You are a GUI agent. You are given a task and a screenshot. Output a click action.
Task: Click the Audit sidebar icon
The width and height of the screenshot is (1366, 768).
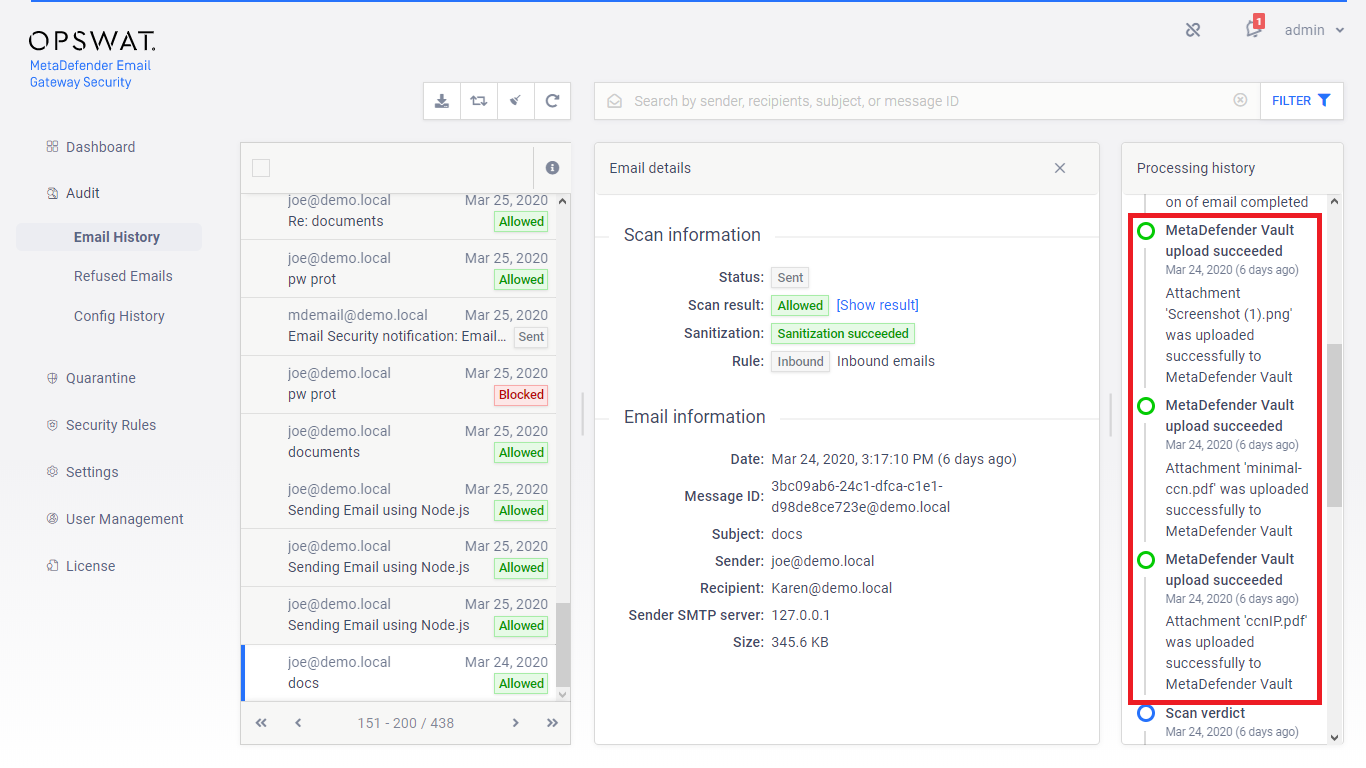coord(52,193)
